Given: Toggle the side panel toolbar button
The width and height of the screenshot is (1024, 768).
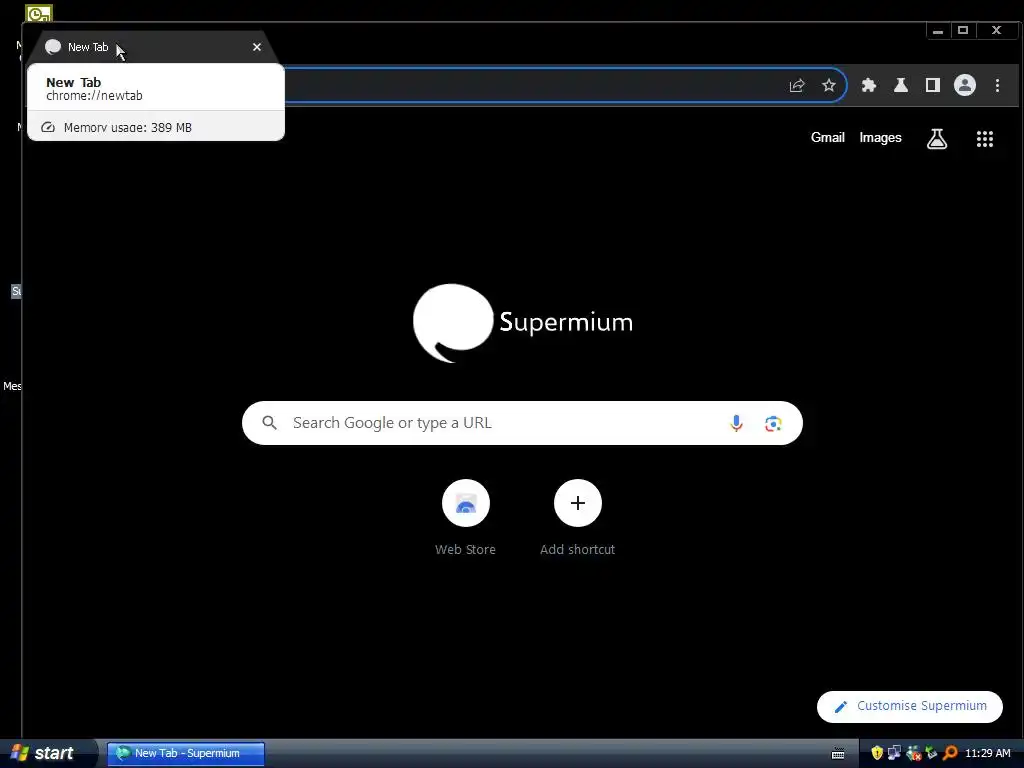Looking at the screenshot, I should tap(933, 86).
